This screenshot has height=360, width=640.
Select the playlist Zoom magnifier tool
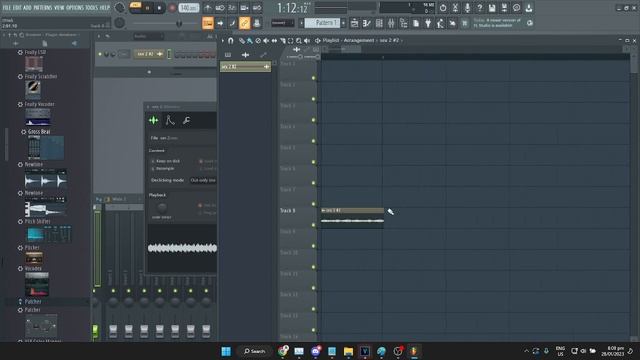click(x=299, y=40)
